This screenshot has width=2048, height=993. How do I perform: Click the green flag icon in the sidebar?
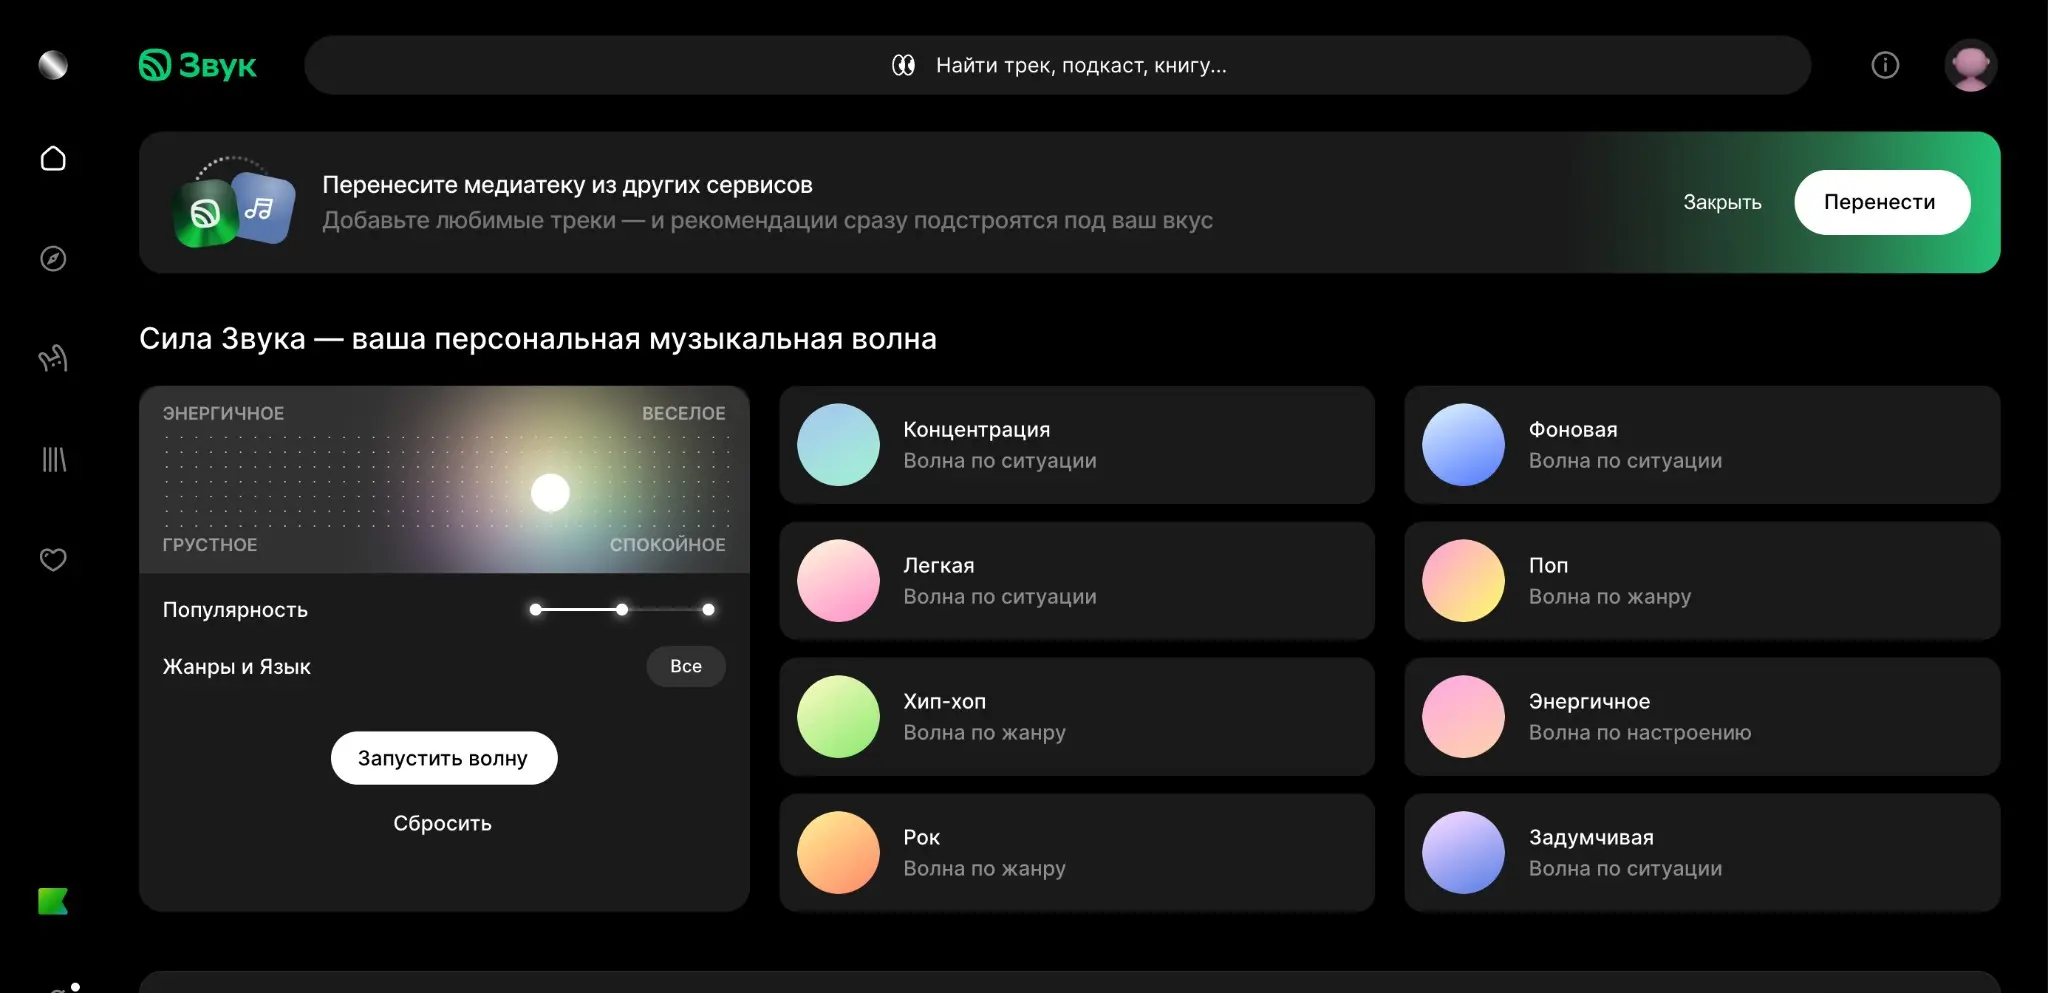[53, 901]
